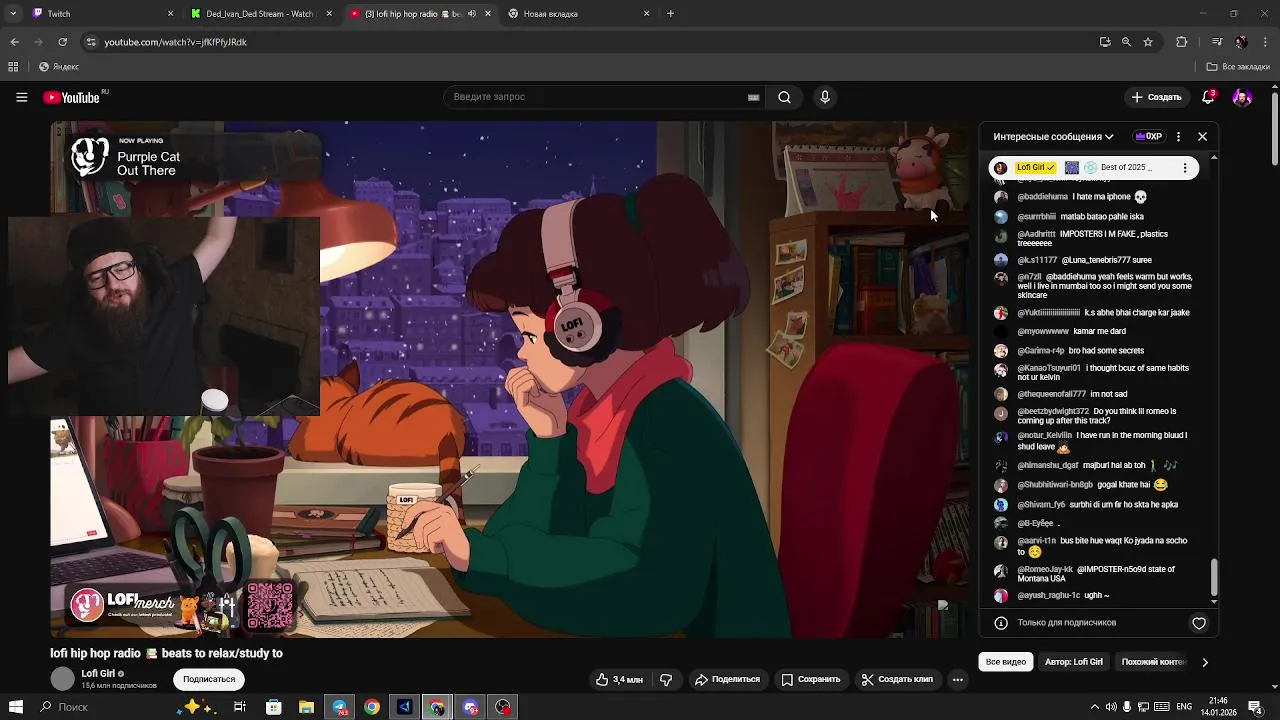Open the tab search dropdown arrow
This screenshot has height=720, width=1280.
pos(13,14)
